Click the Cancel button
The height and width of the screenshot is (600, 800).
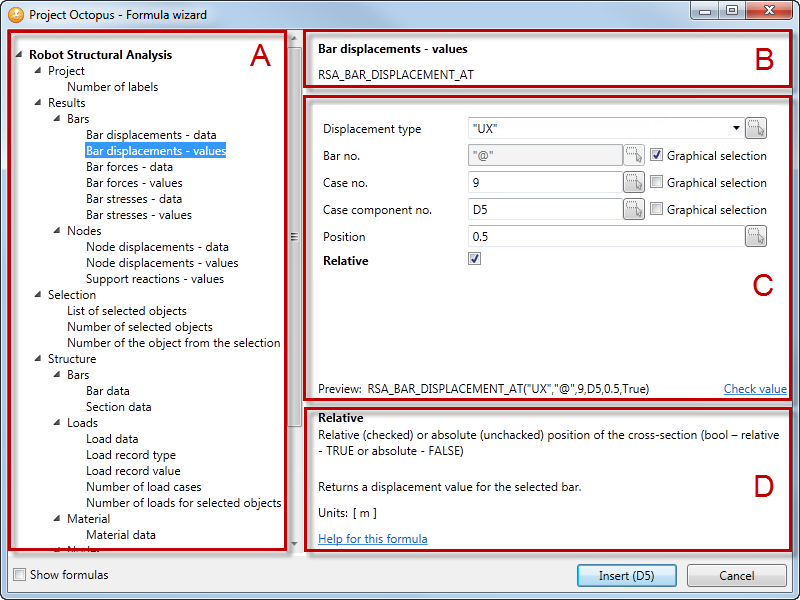[736, 576]
